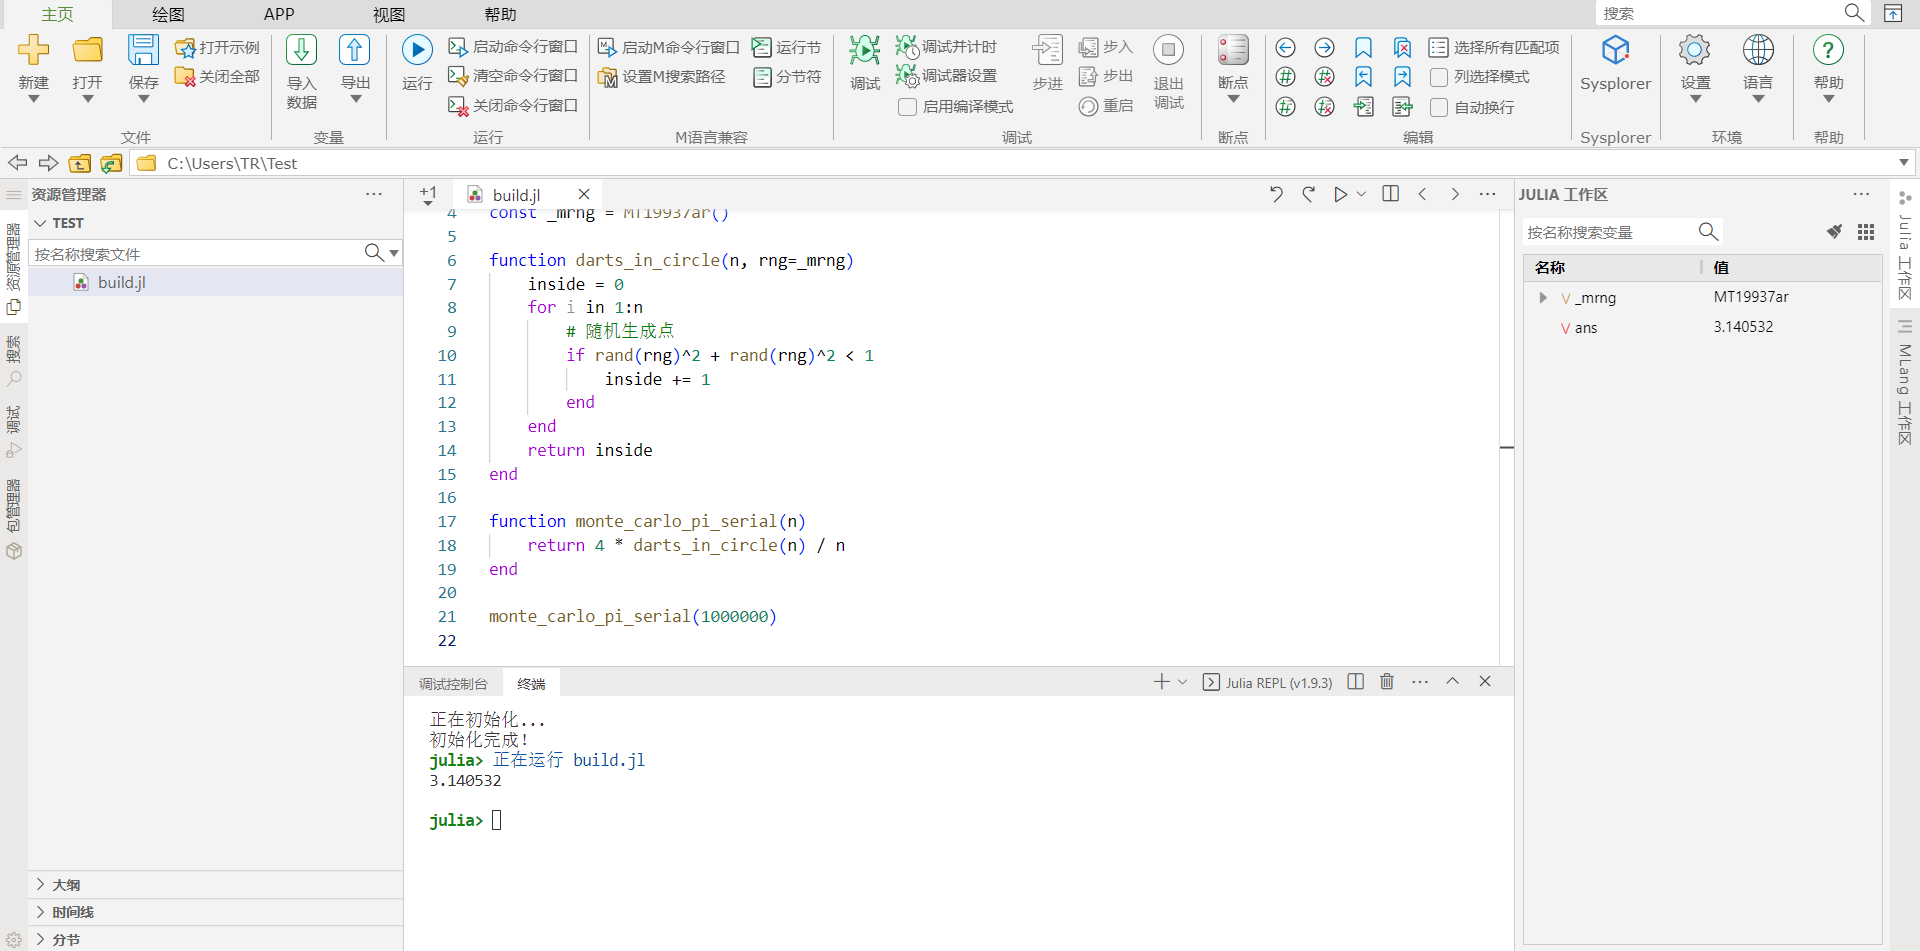
Task: Switch to the Plot (绘图) ribbon tab
Action: (x=168, y=14)
